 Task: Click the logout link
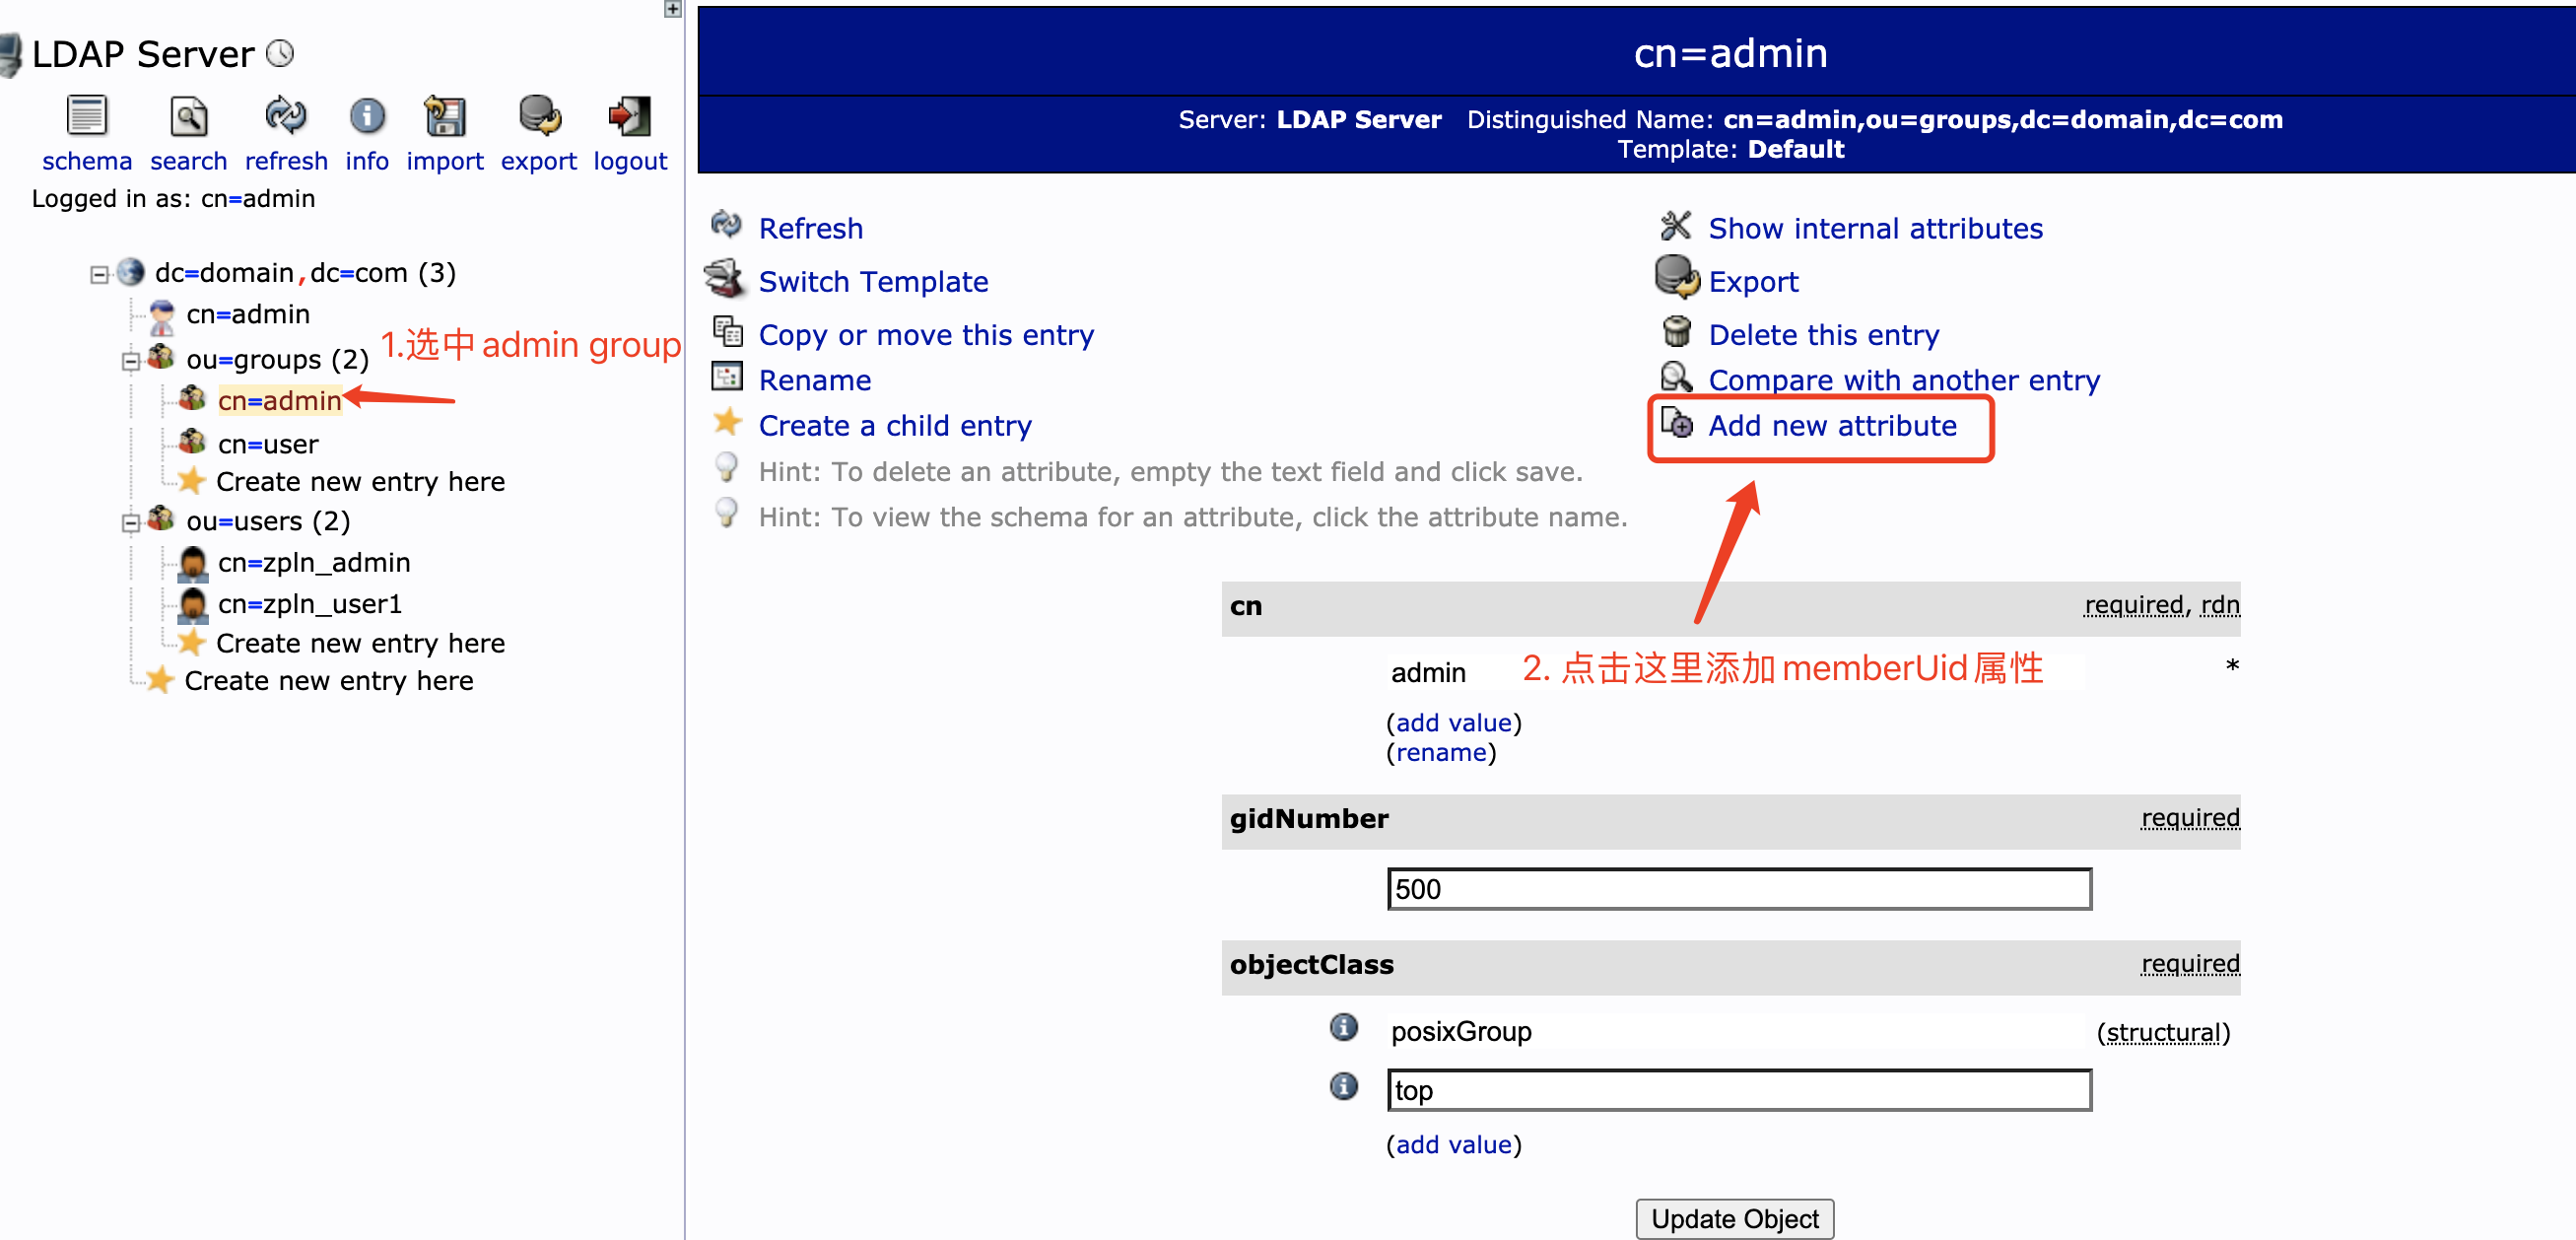pyautogui.click(x=630, y=161)
